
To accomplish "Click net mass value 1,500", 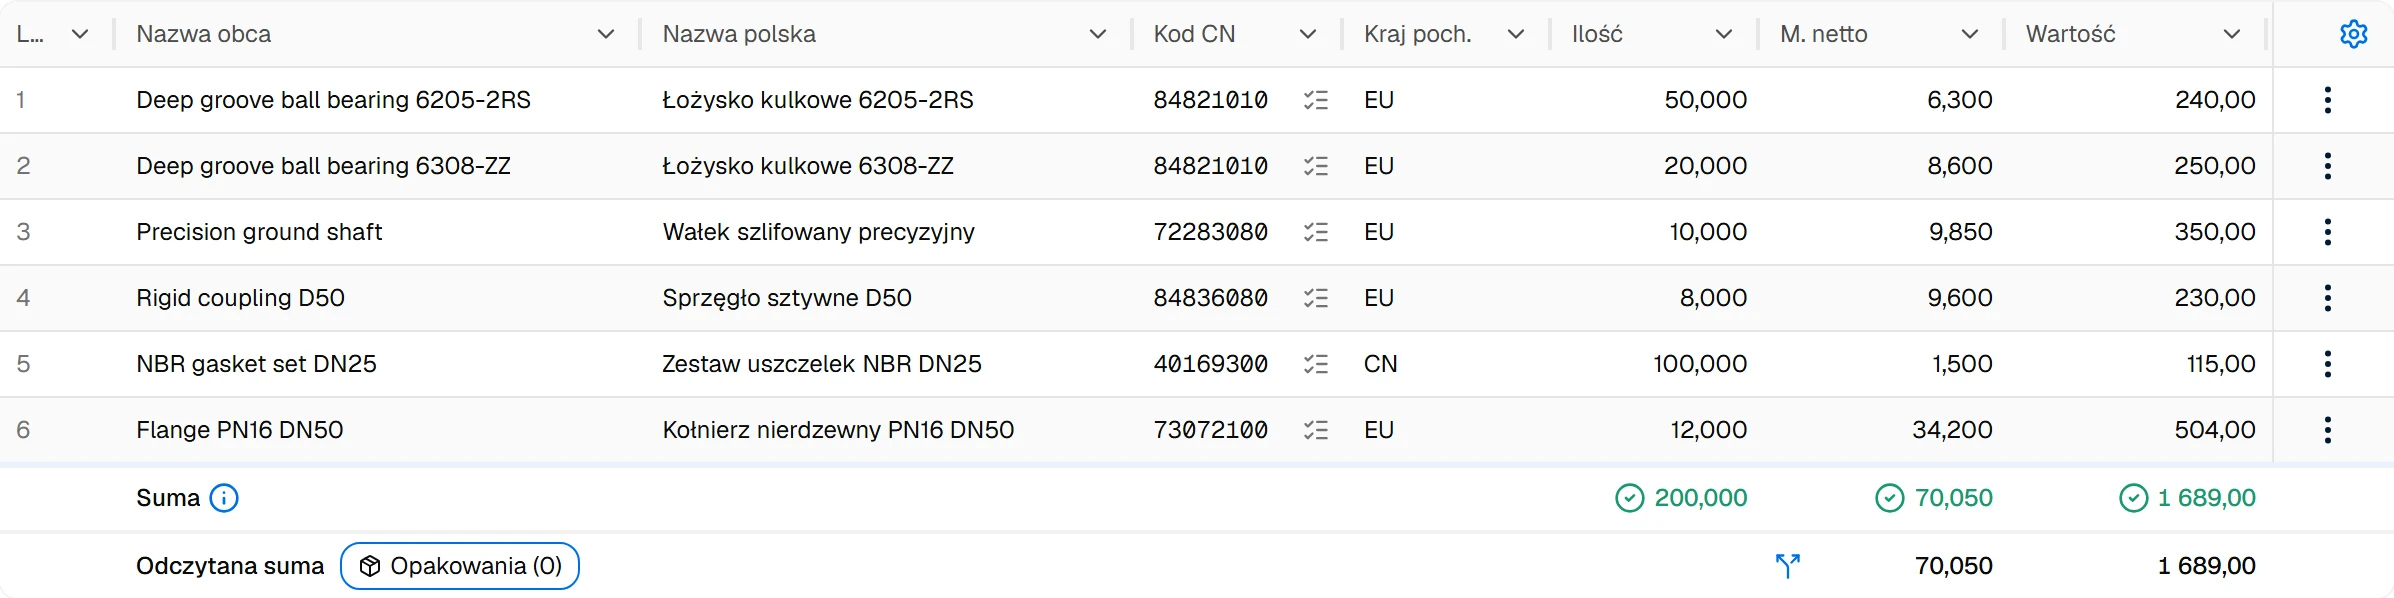I will pyautogui.click(x=1962, y=364).
